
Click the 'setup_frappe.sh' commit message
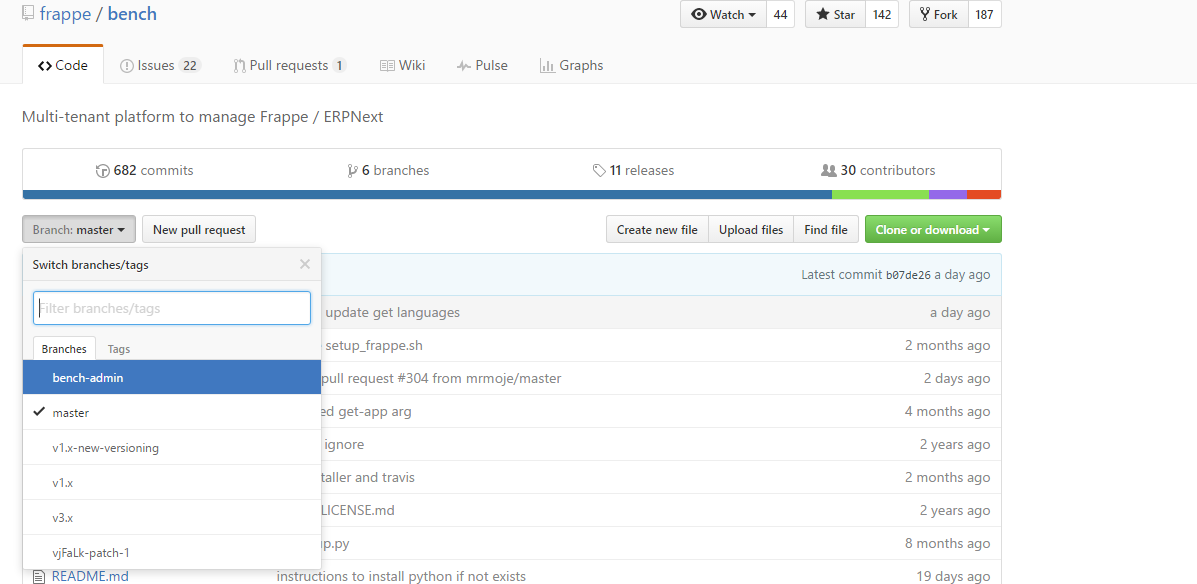(373, 345)
